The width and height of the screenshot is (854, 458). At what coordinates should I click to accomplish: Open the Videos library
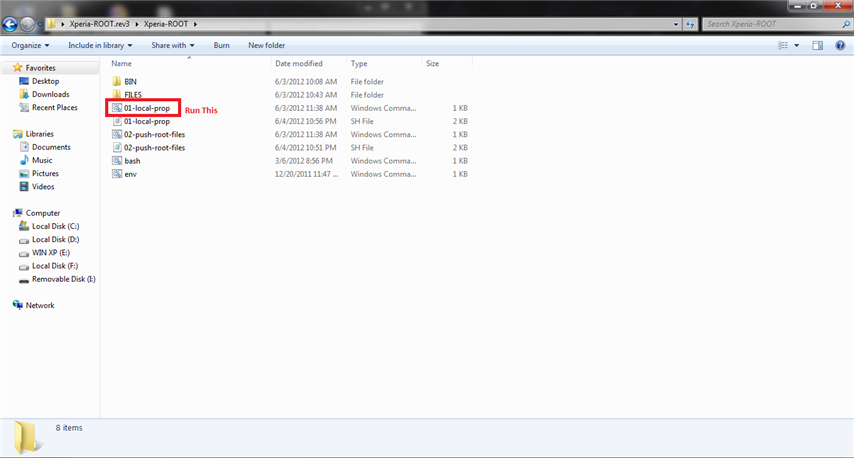coord(43,187)
